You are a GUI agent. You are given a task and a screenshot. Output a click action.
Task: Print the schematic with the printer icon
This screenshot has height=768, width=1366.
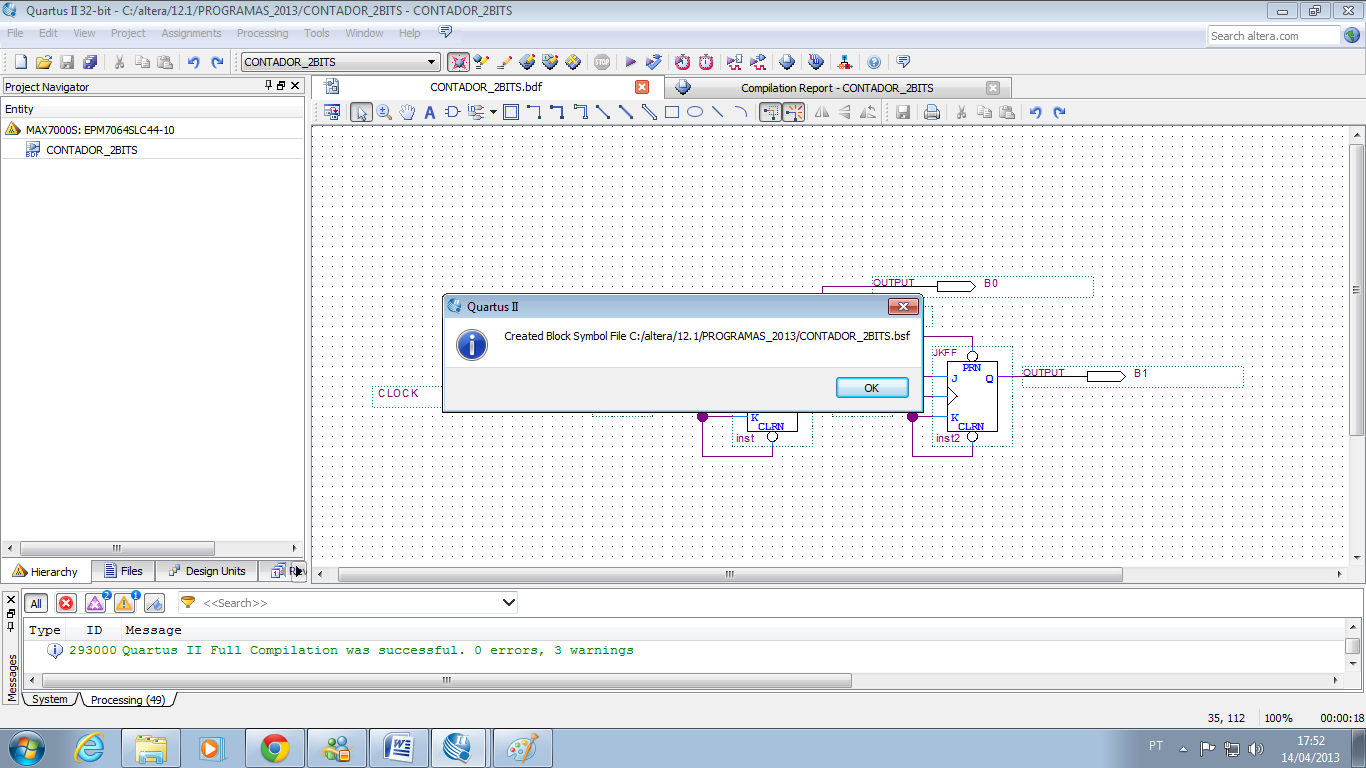point(932,112)
